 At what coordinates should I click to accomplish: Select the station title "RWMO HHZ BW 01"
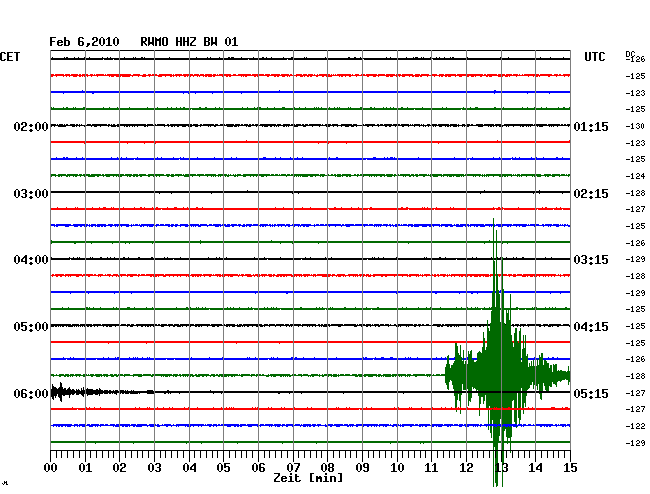[x=189, y=42]
